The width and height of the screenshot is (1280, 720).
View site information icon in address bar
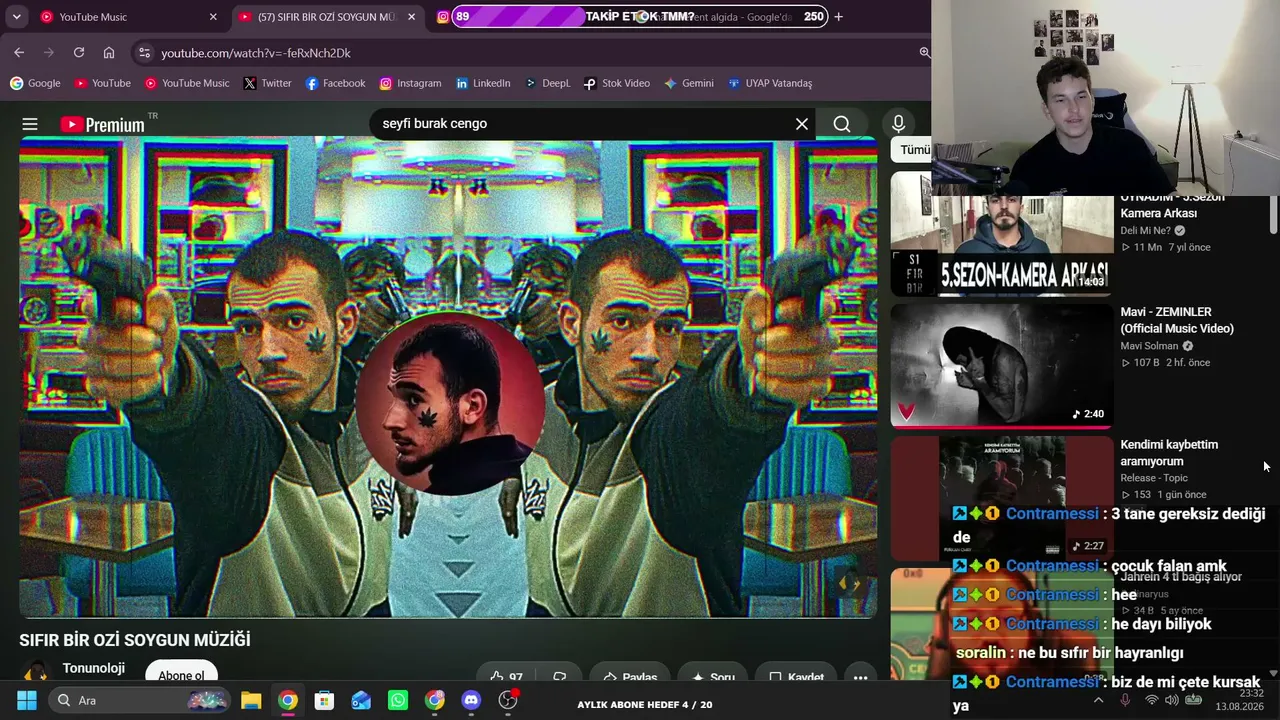click(x=144, y=53)
